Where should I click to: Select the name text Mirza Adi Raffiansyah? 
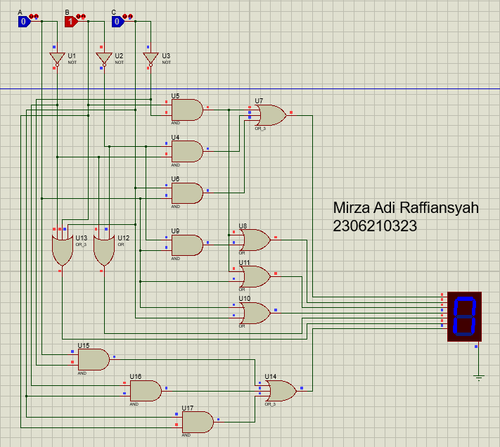406,208
